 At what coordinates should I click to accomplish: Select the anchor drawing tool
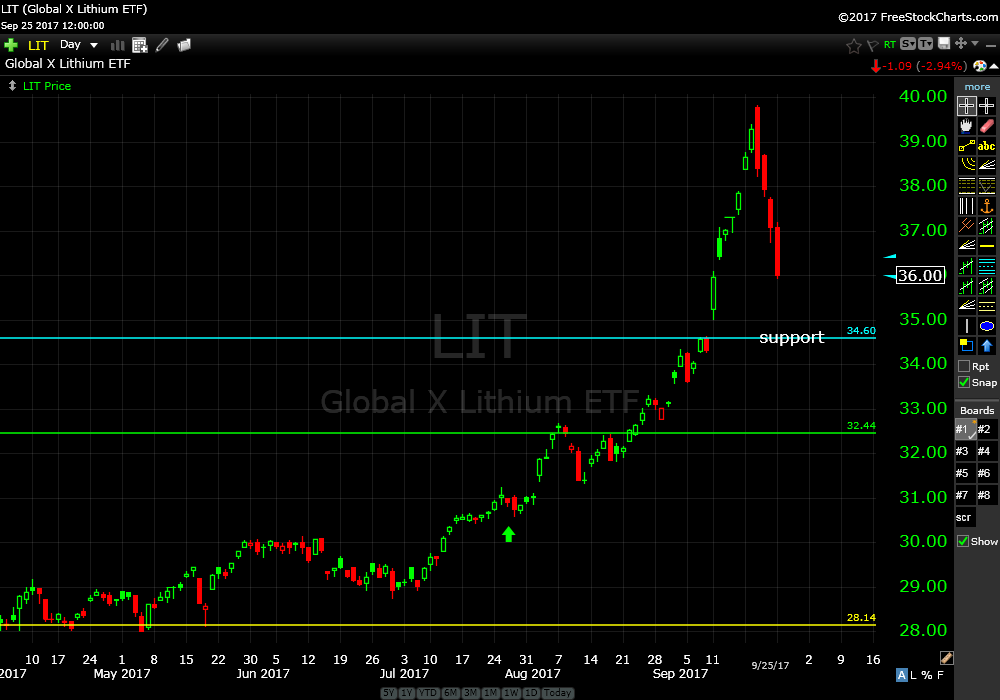pos(987,206)
